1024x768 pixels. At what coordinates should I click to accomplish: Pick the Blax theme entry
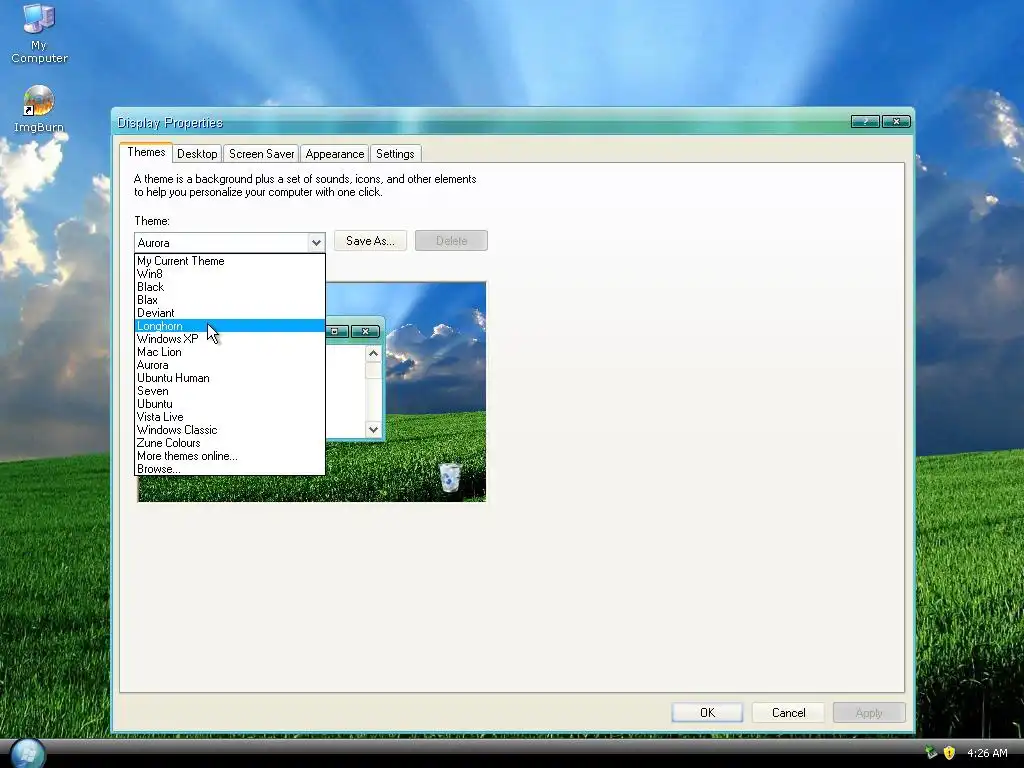point(229,300)
